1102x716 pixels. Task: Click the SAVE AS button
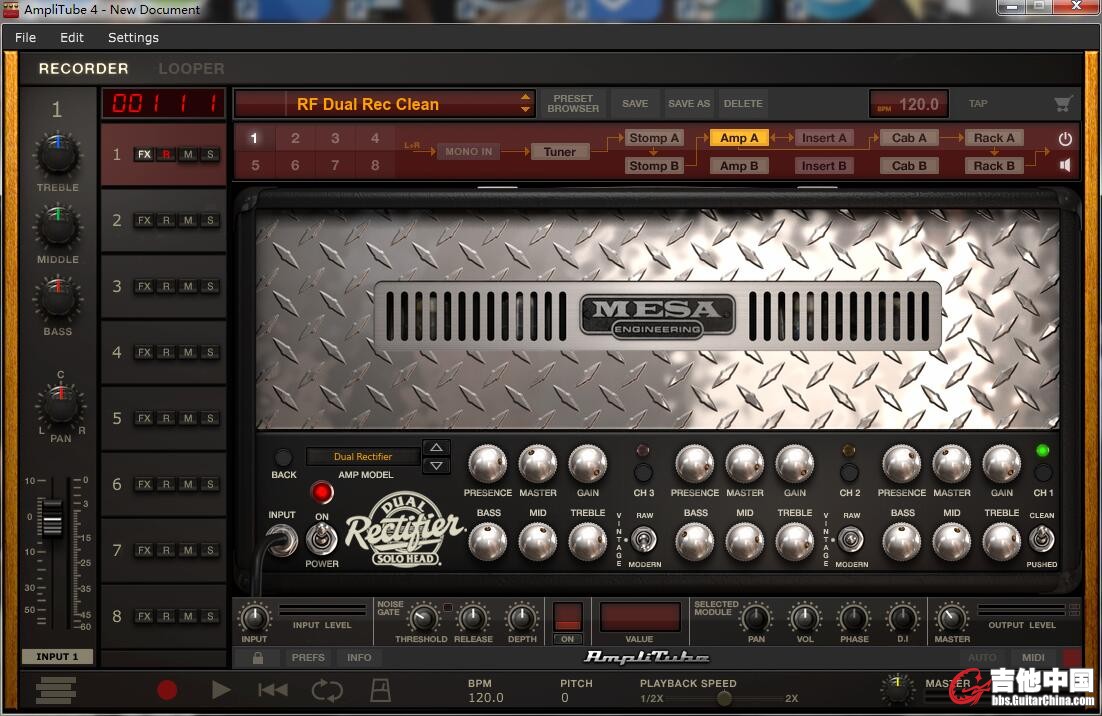pos(689,104)
